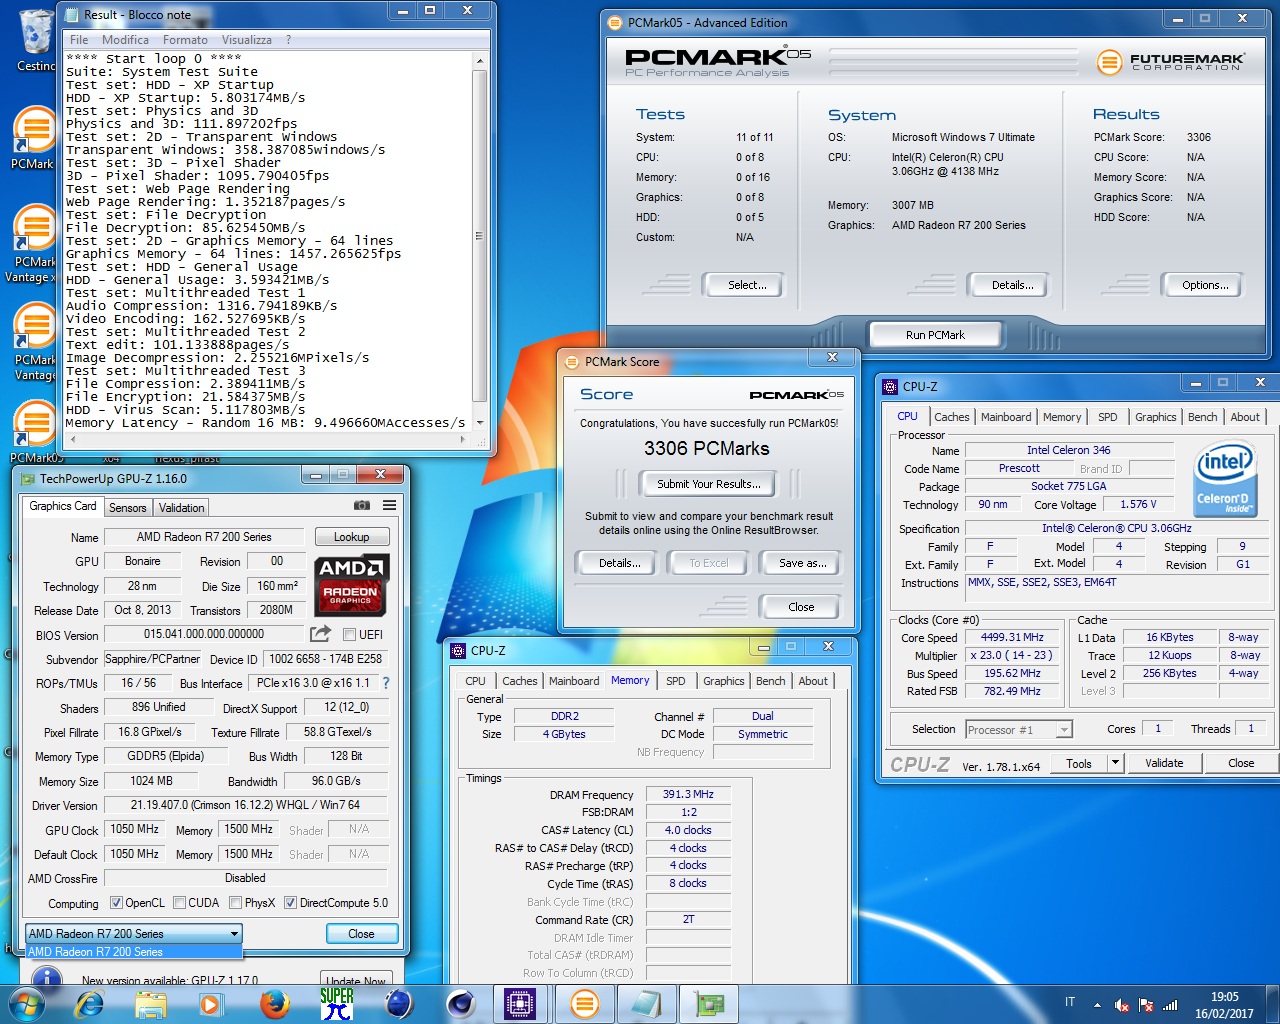Click the Options... button under Results
This screenshot has height=1024, width=1280.
(x=1205, y=285)
